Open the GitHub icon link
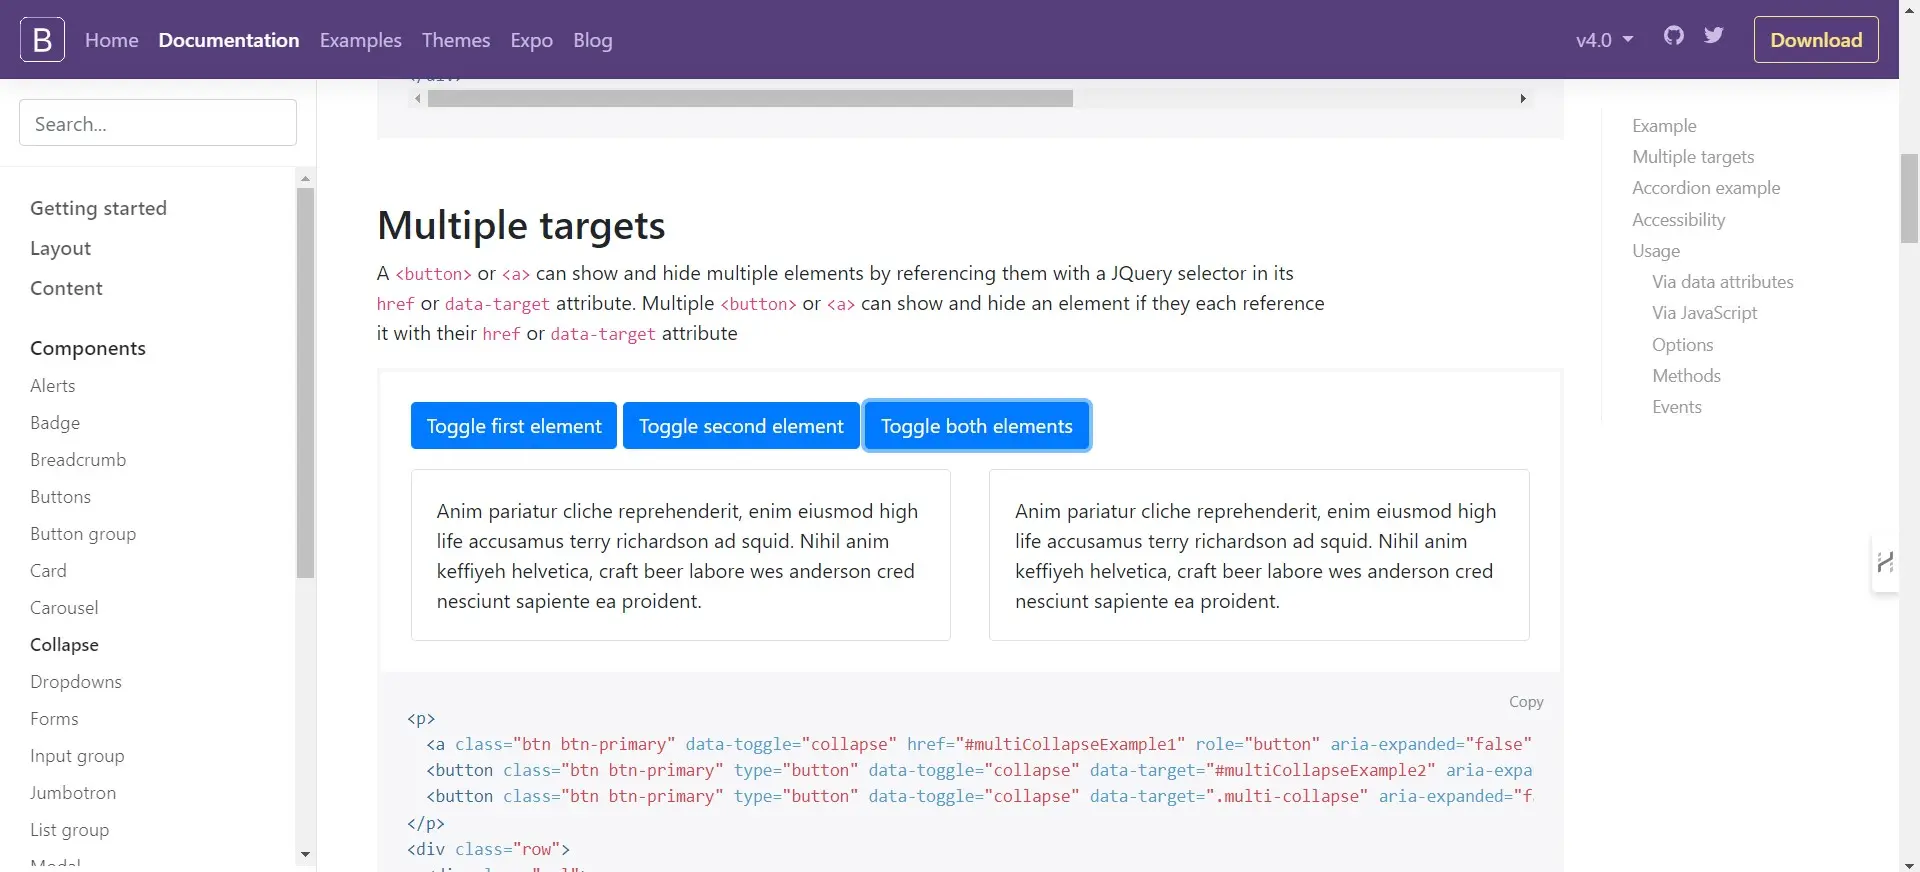Viewport: 1920px width, 872px height. [x=1674, y=36]
